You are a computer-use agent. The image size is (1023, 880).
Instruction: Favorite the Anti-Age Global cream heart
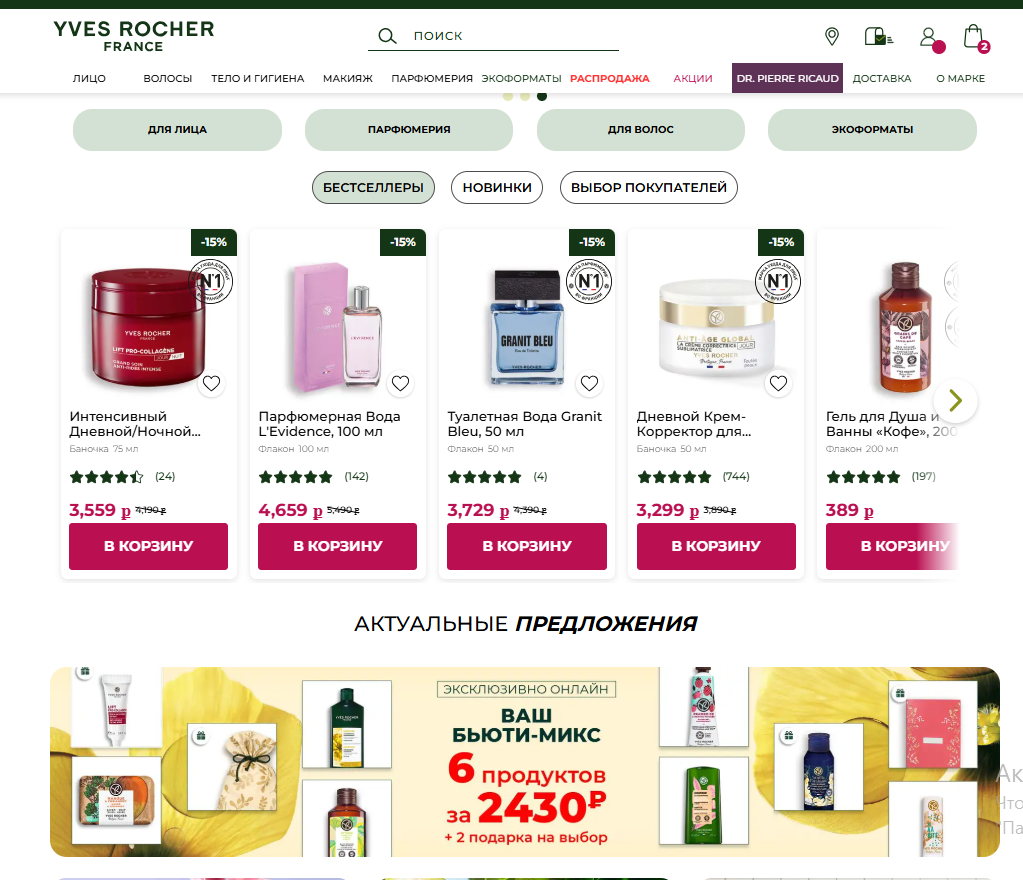[778, 384]
